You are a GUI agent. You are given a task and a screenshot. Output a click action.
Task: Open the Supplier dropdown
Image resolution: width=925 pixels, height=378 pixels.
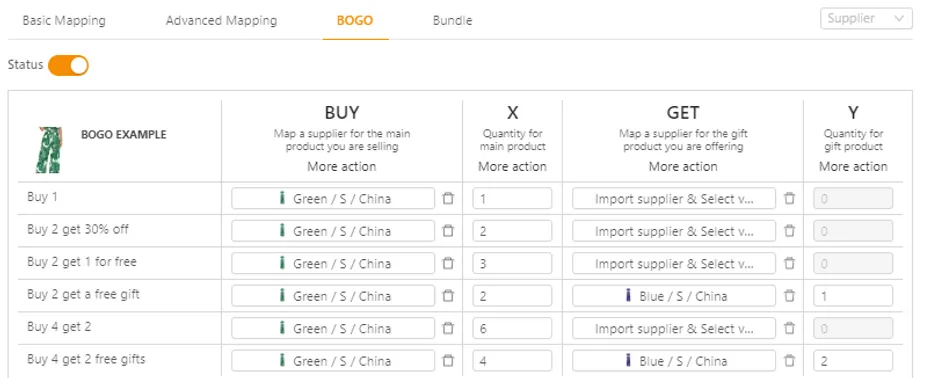866,18
